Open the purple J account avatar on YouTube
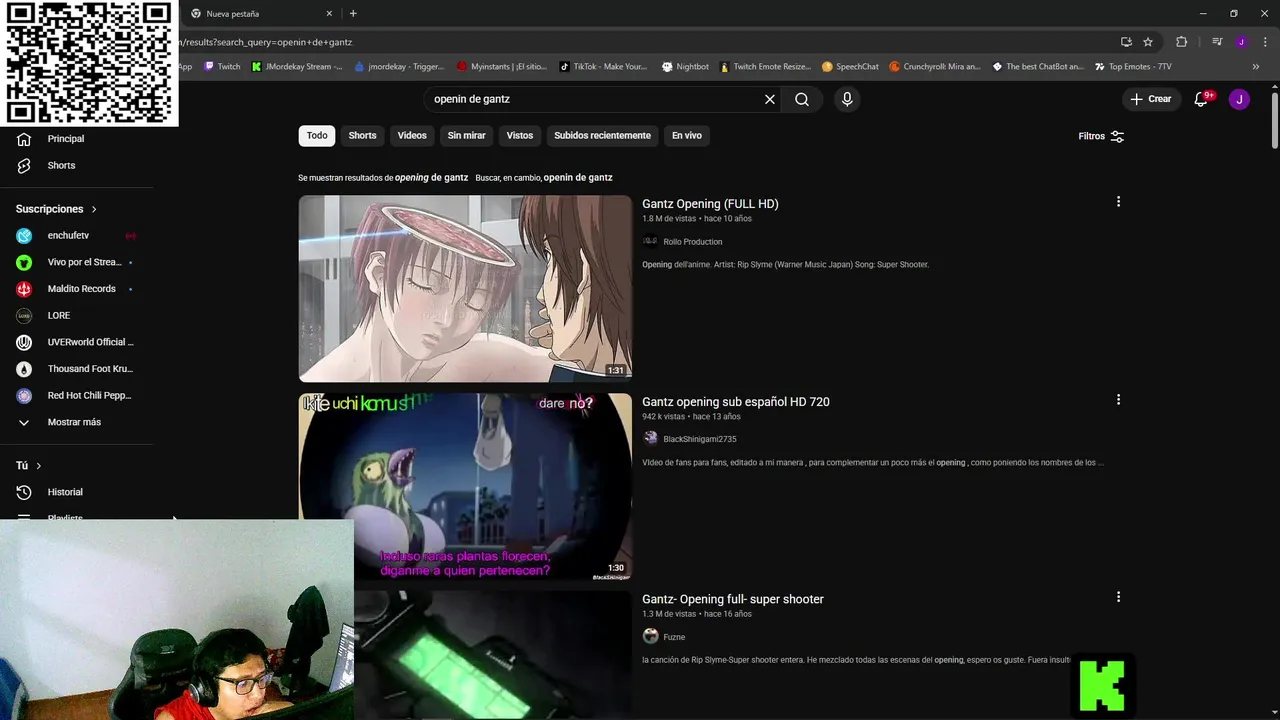 coord(1239,99)
